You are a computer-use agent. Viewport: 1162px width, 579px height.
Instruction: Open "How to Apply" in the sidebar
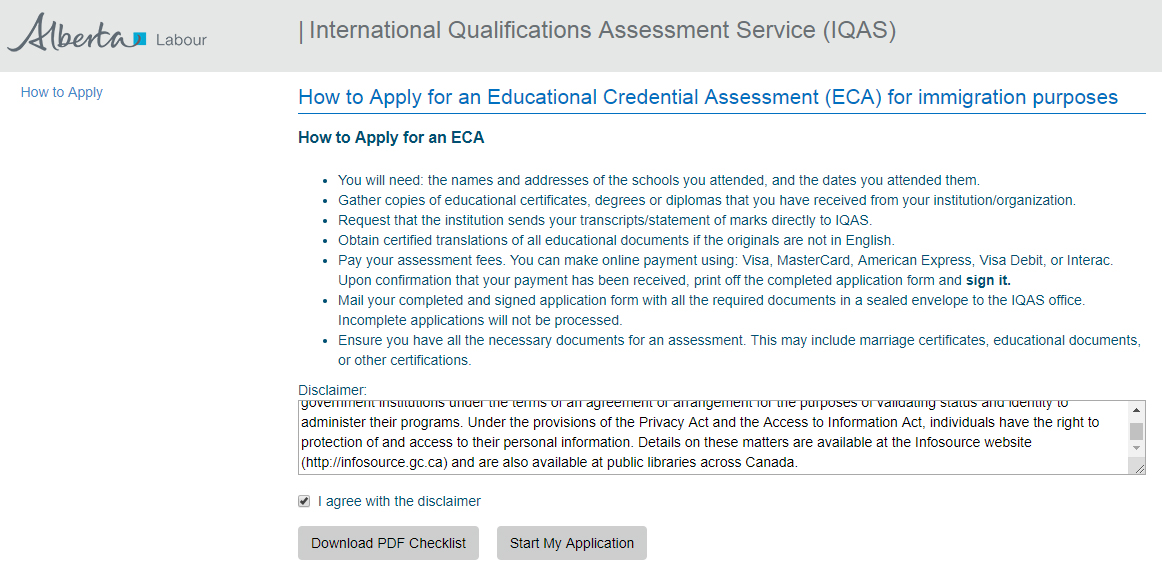click(x=61, y=91)
